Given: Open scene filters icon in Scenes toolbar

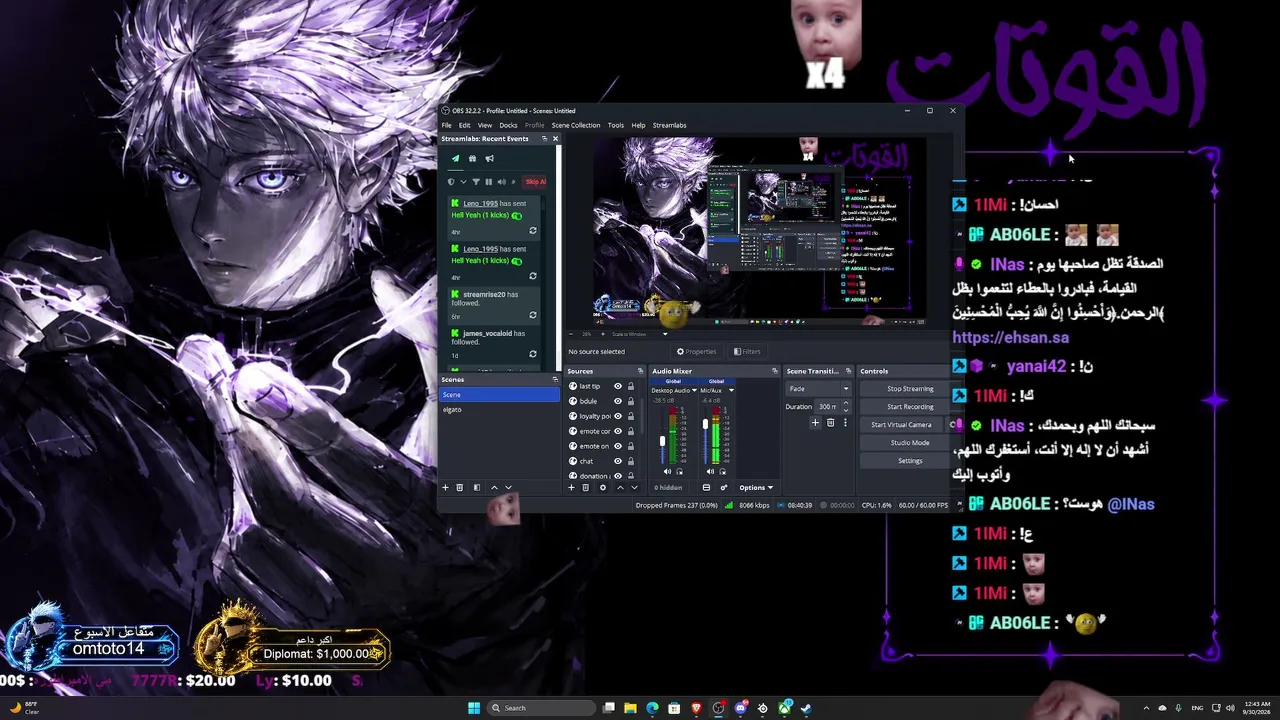Looking at the screenshot, I should point(476,487).
